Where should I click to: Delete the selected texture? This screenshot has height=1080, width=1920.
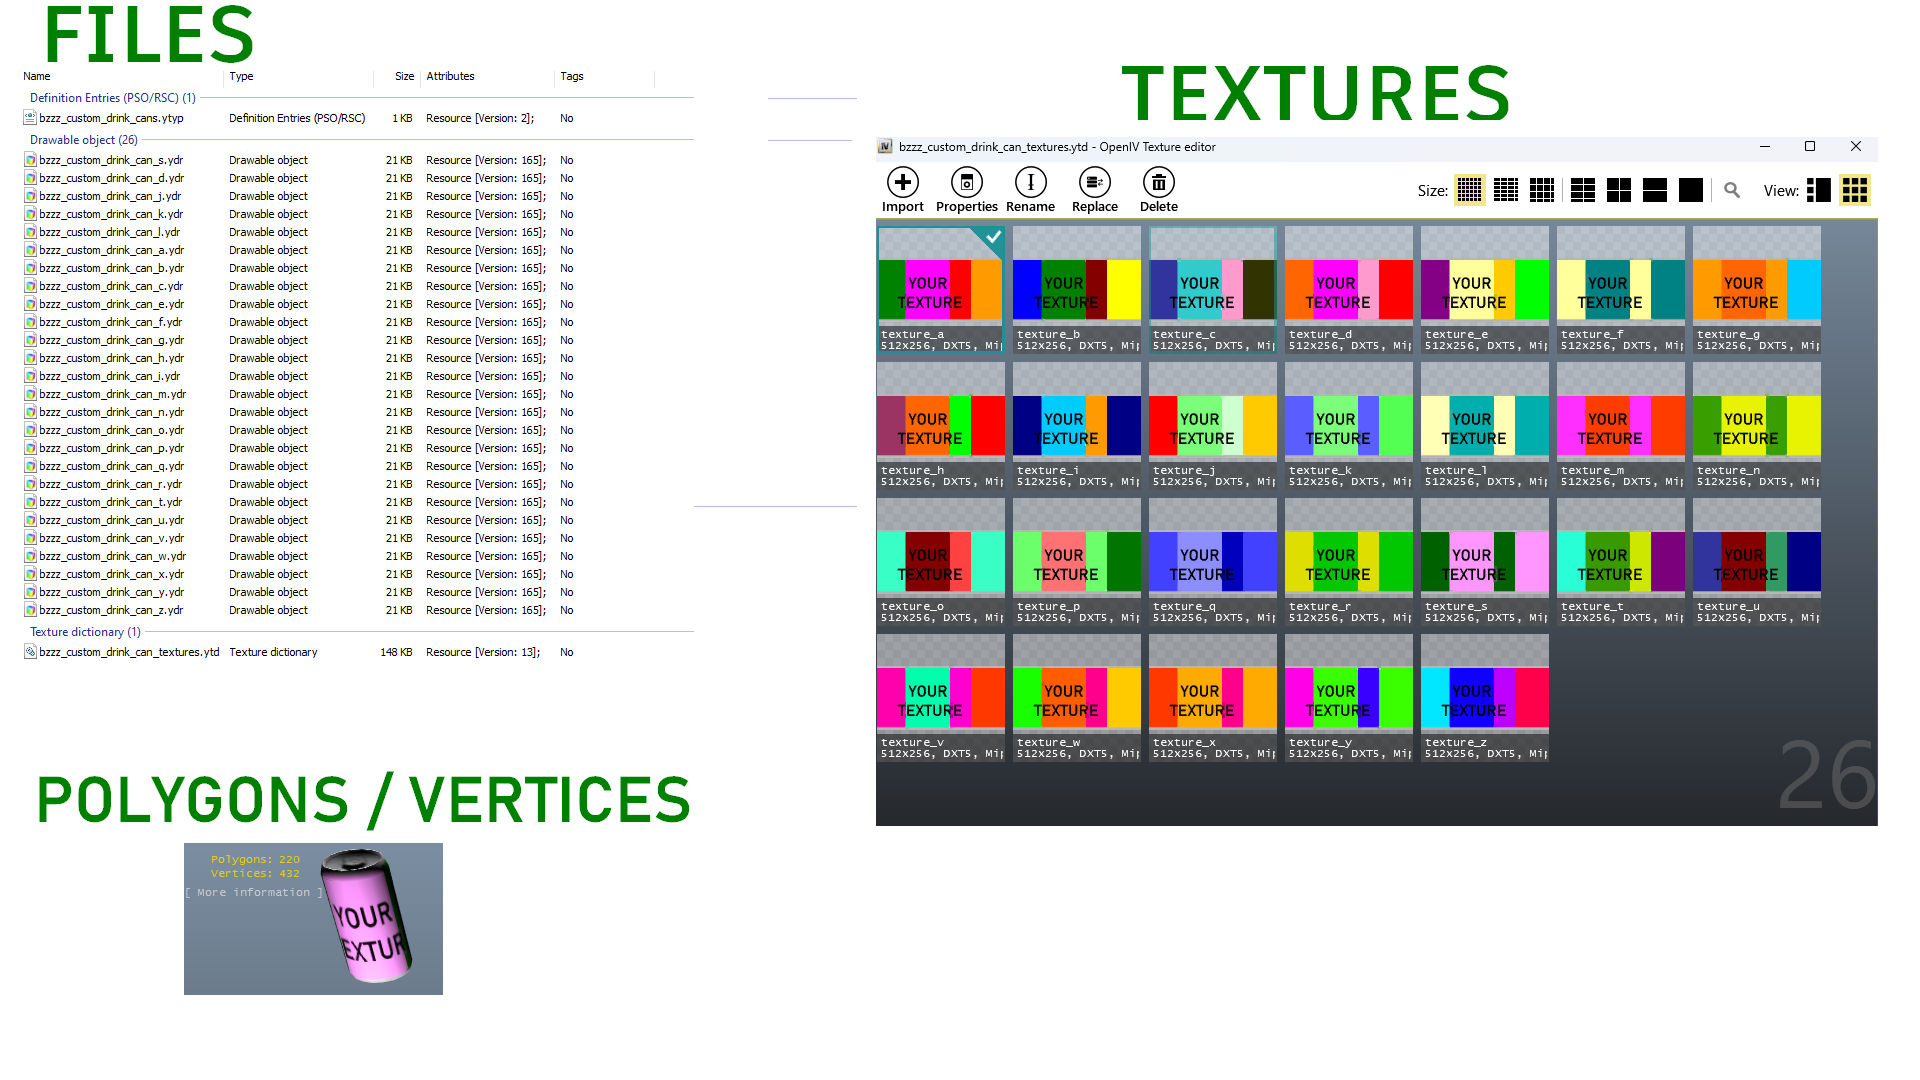1158,189
